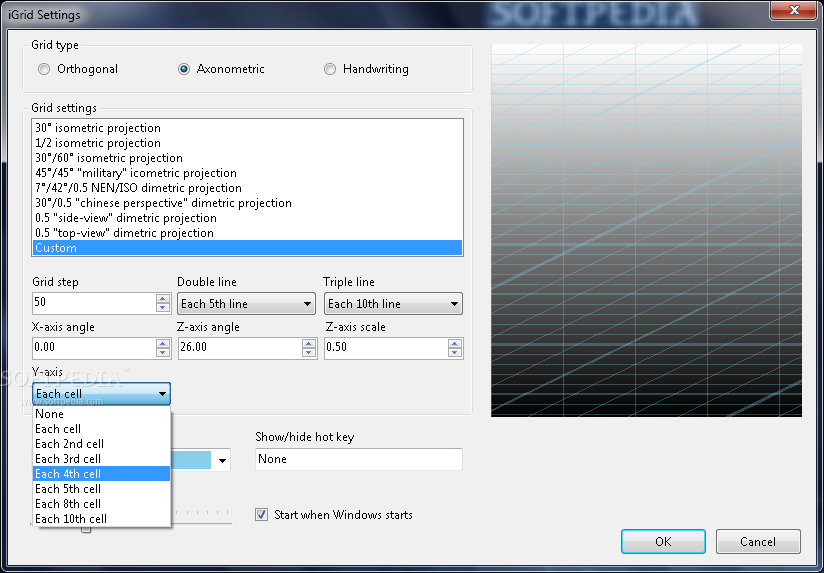Pick None in Y-axis list

coord(101,414)
